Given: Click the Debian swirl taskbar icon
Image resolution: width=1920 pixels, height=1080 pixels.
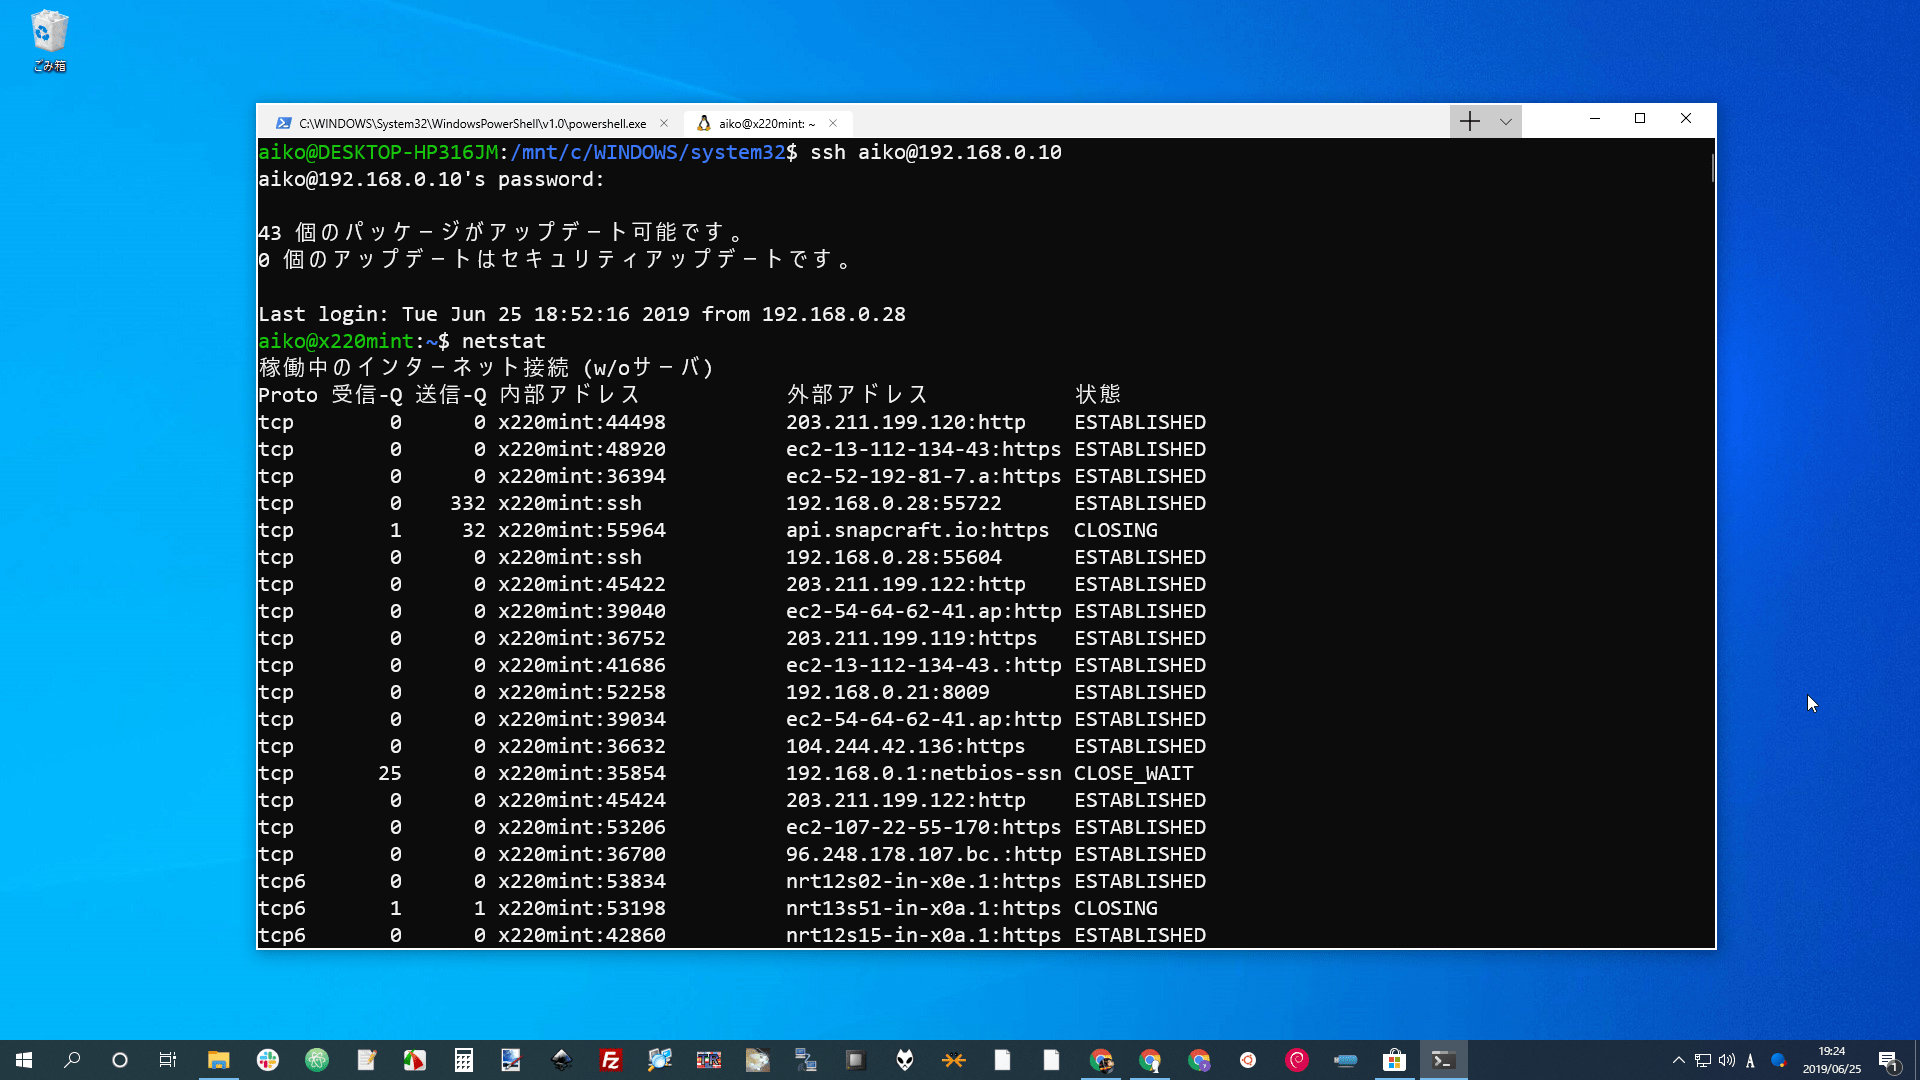Looking at the screenshot, I should click(1297, 1060).
